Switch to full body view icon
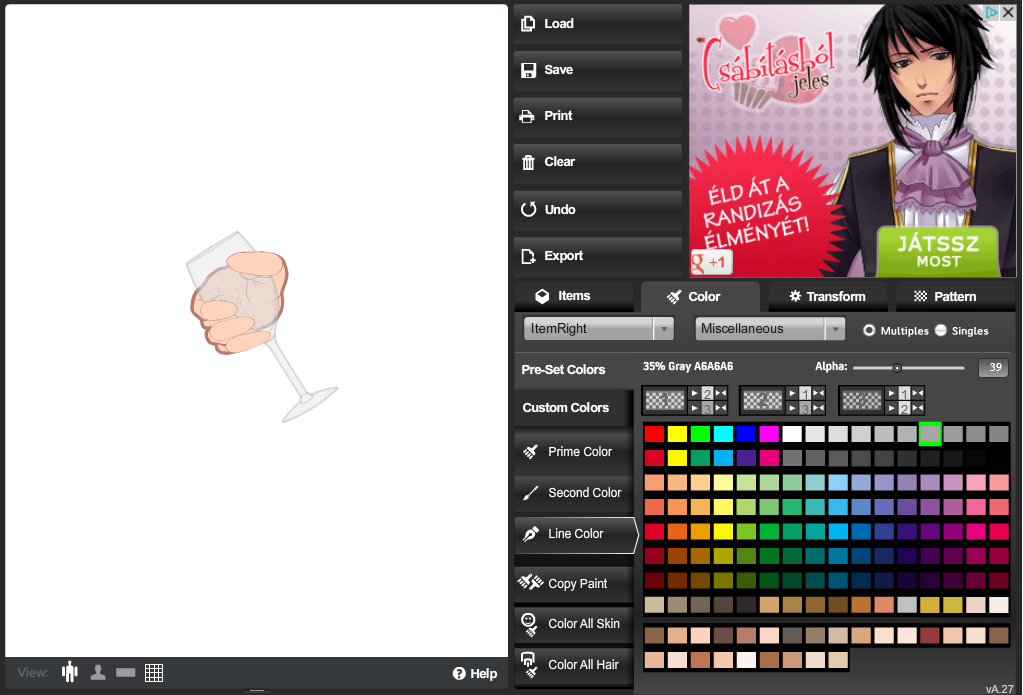This screenshot has width=1023, height=695. (70, 672)
